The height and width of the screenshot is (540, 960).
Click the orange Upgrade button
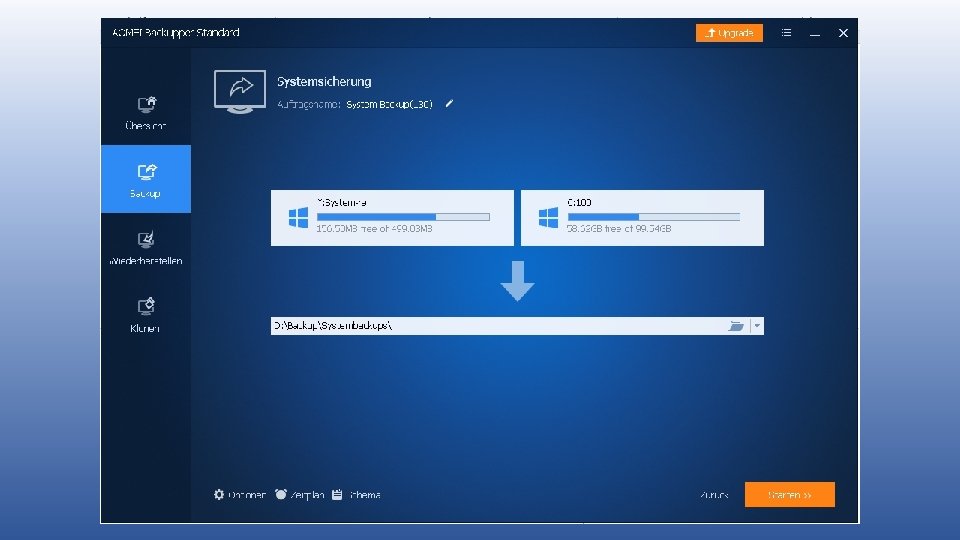coord(729,33)
